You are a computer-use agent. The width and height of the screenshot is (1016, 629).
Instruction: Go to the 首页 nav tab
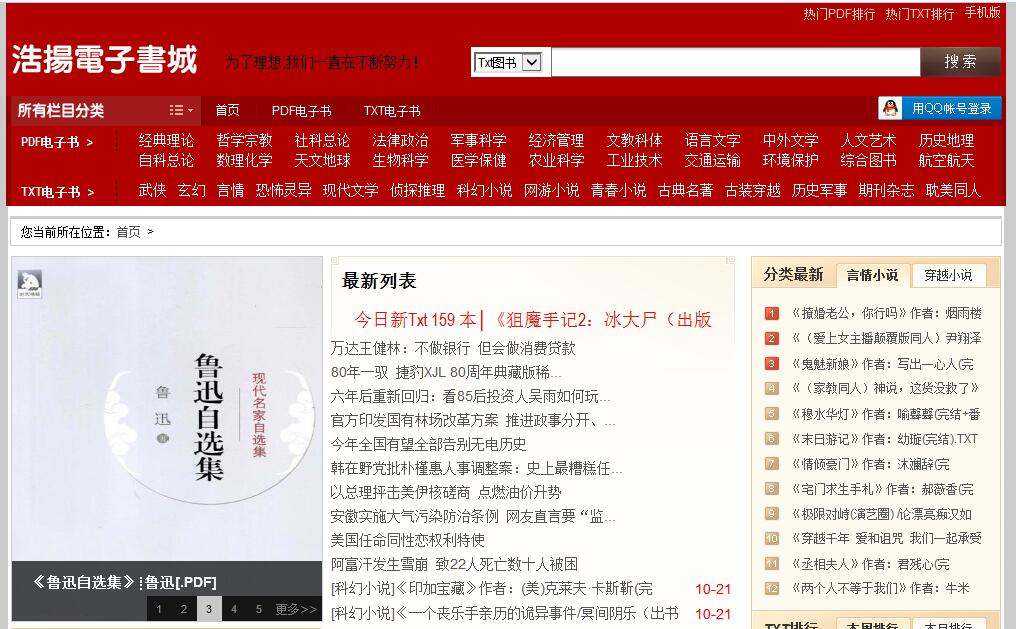(x=227, y=111)
